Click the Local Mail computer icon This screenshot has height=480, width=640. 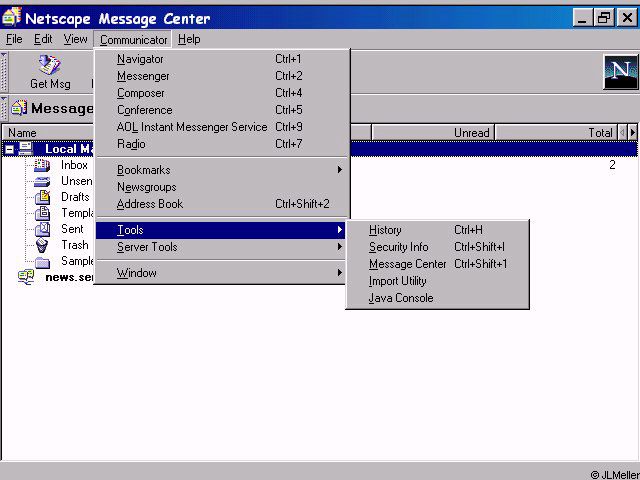click(26, 149)
